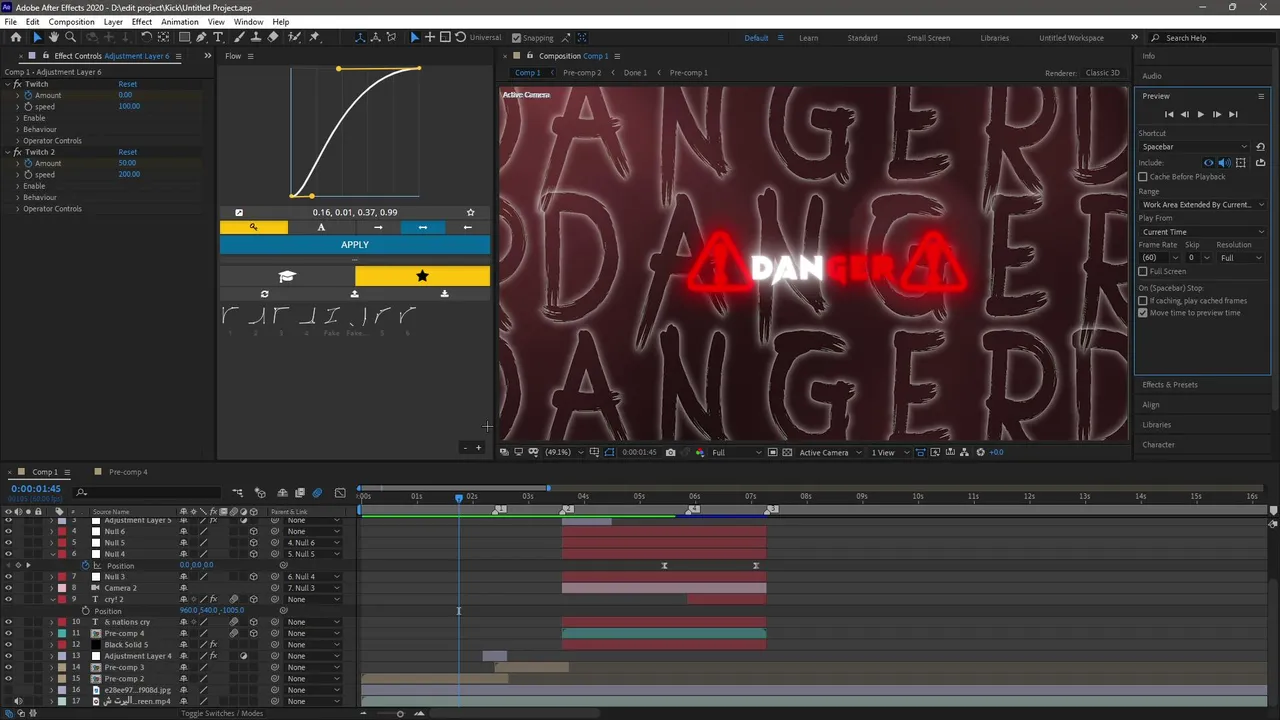Select the Rotation tool
Image resolution: width=1280 pixels, height=720 pixels.
pos(146,37)
